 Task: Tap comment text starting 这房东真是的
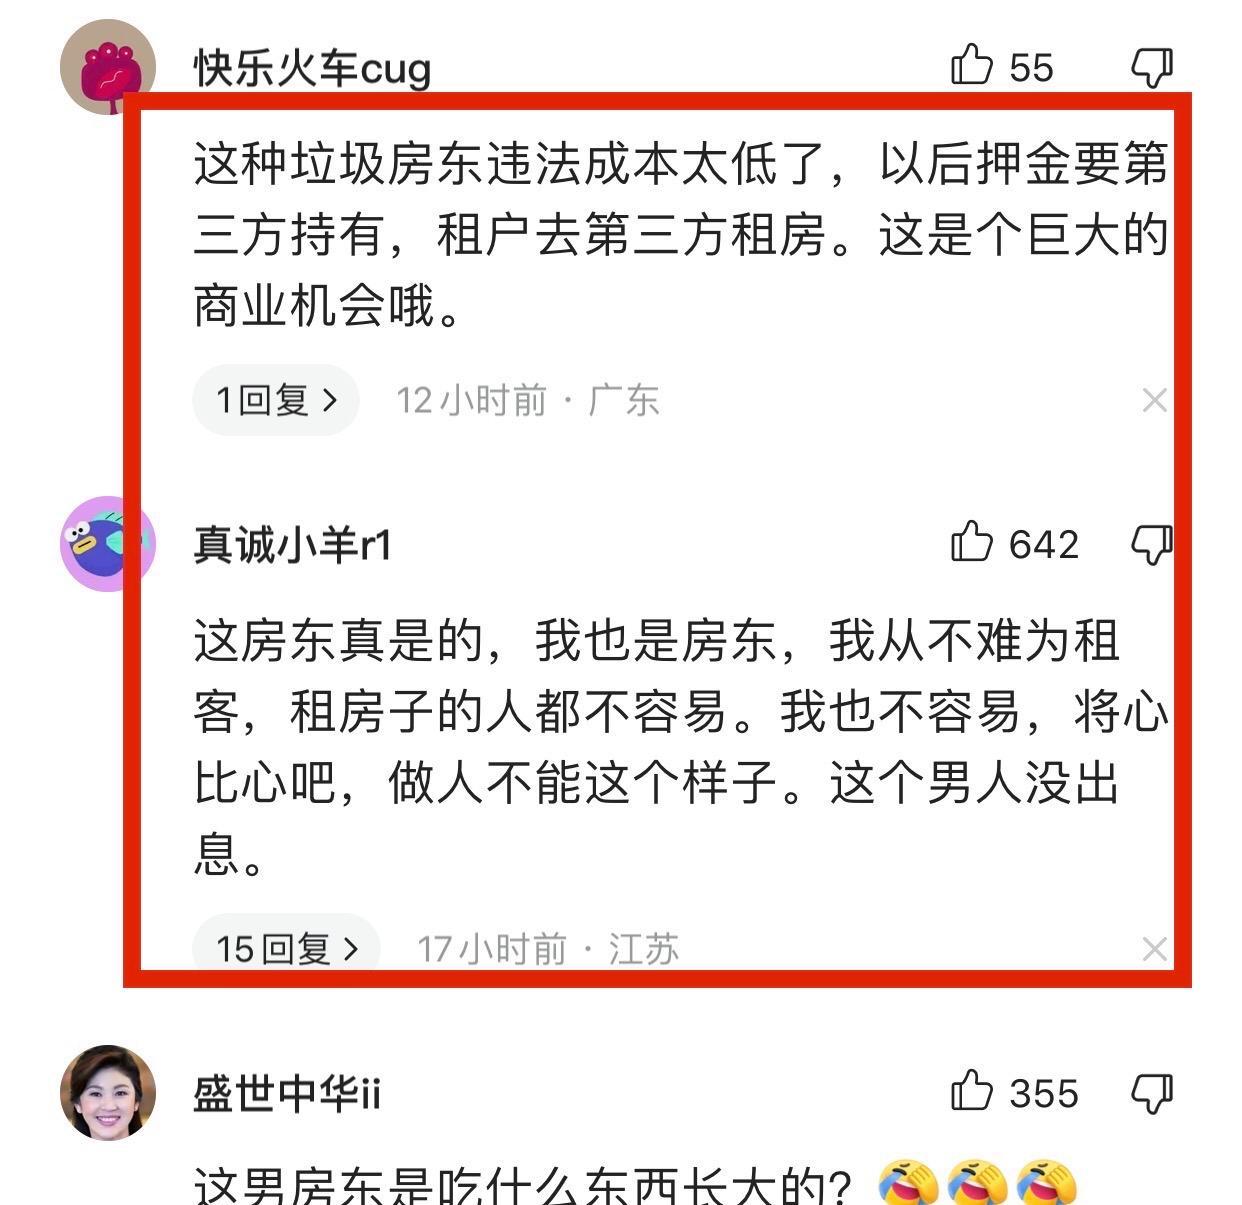[x=681, y=747]
